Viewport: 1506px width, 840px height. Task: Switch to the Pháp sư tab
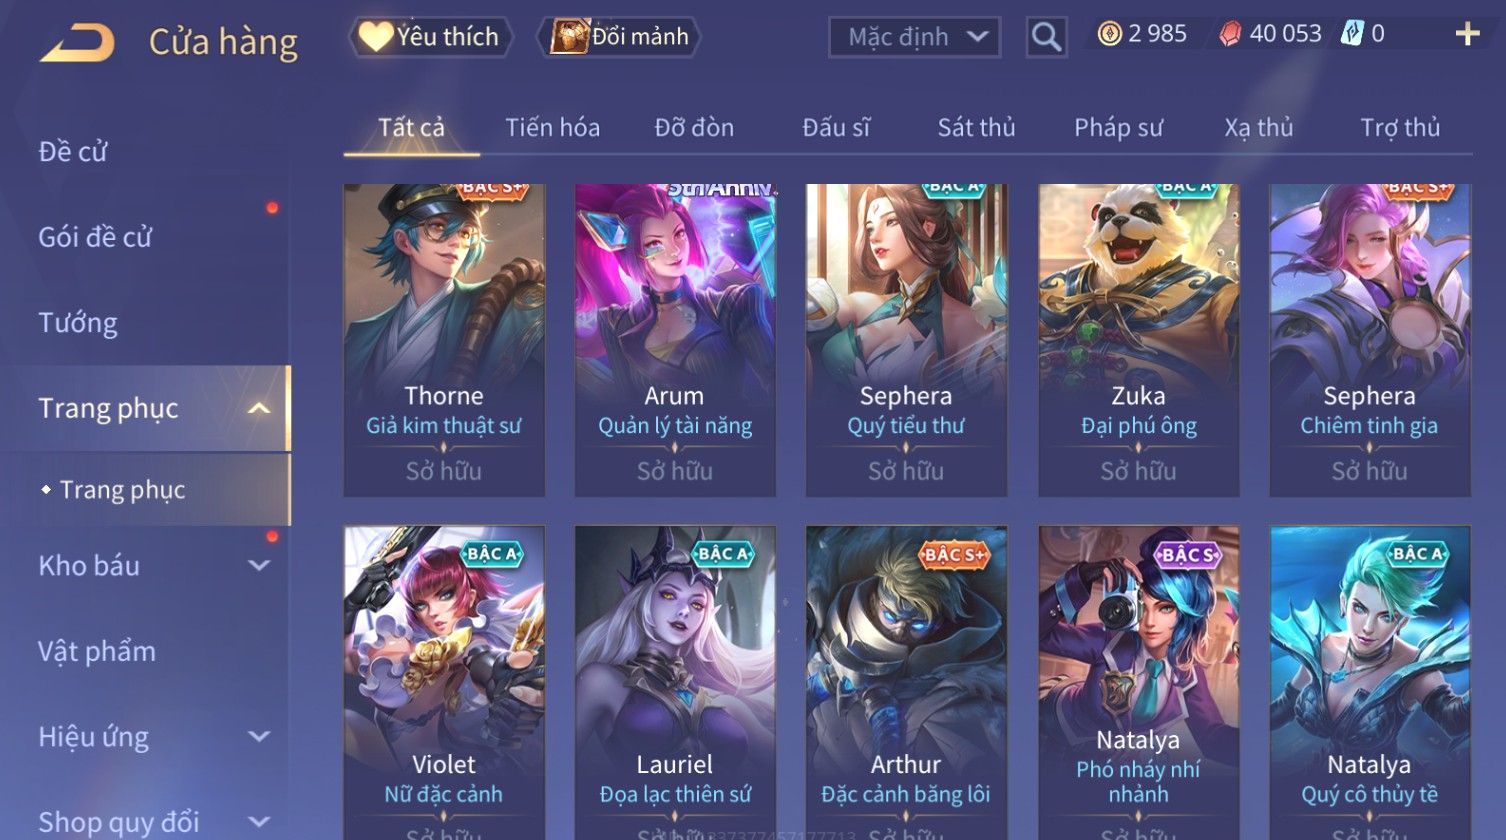point(1118,128)
